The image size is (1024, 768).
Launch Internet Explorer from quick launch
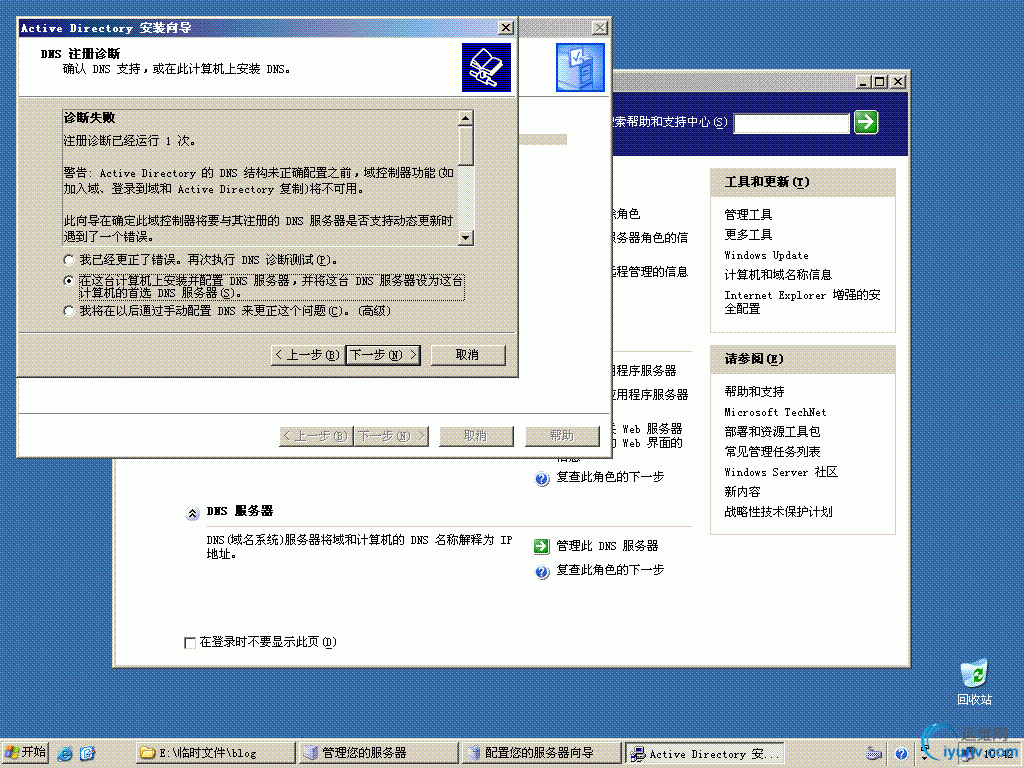pyautogui.click(x=65, y=754)
